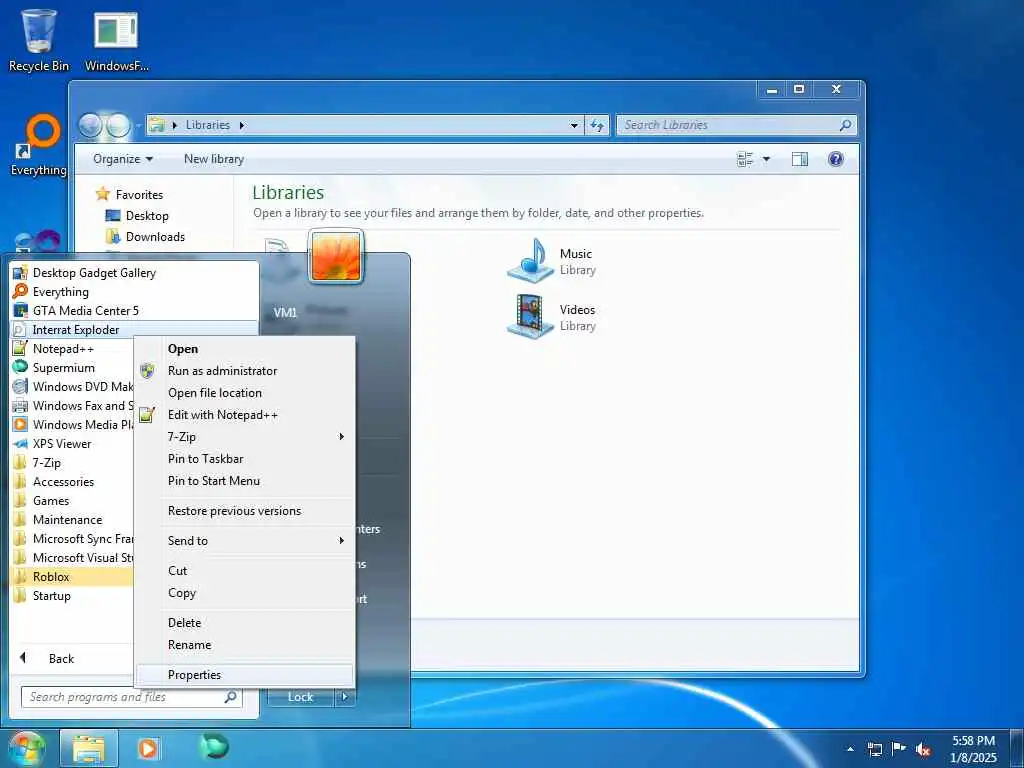
Task: Click the Start orb button
Action: click(26, 748)
